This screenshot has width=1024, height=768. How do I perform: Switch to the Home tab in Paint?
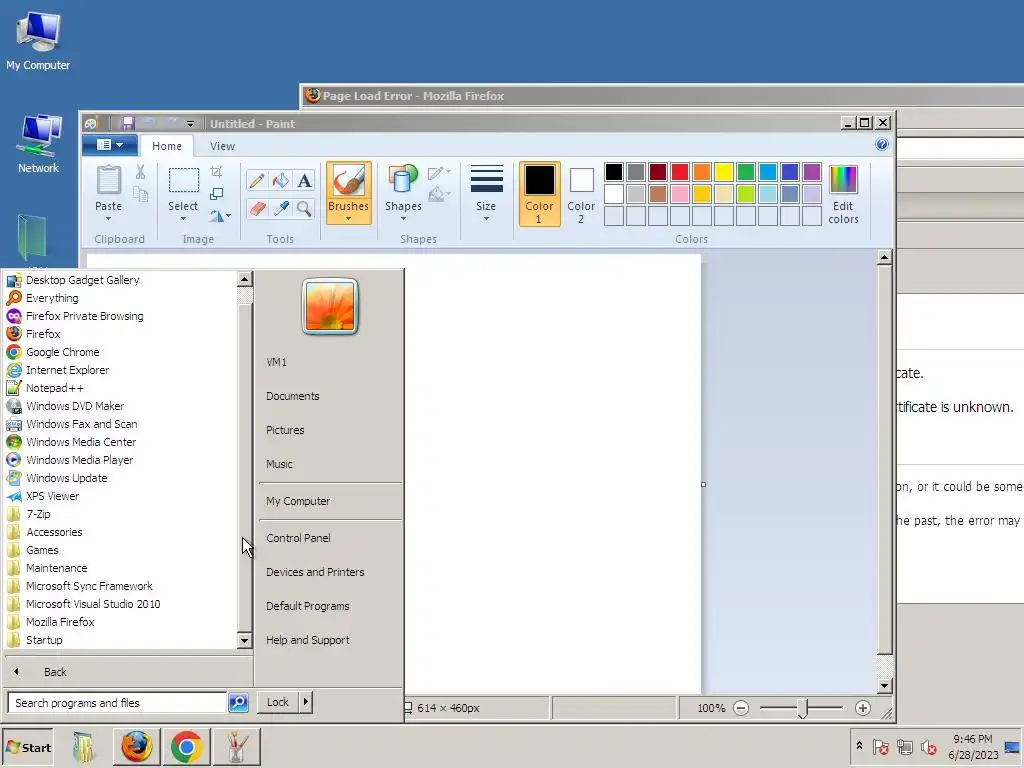[x=167, y=146]
